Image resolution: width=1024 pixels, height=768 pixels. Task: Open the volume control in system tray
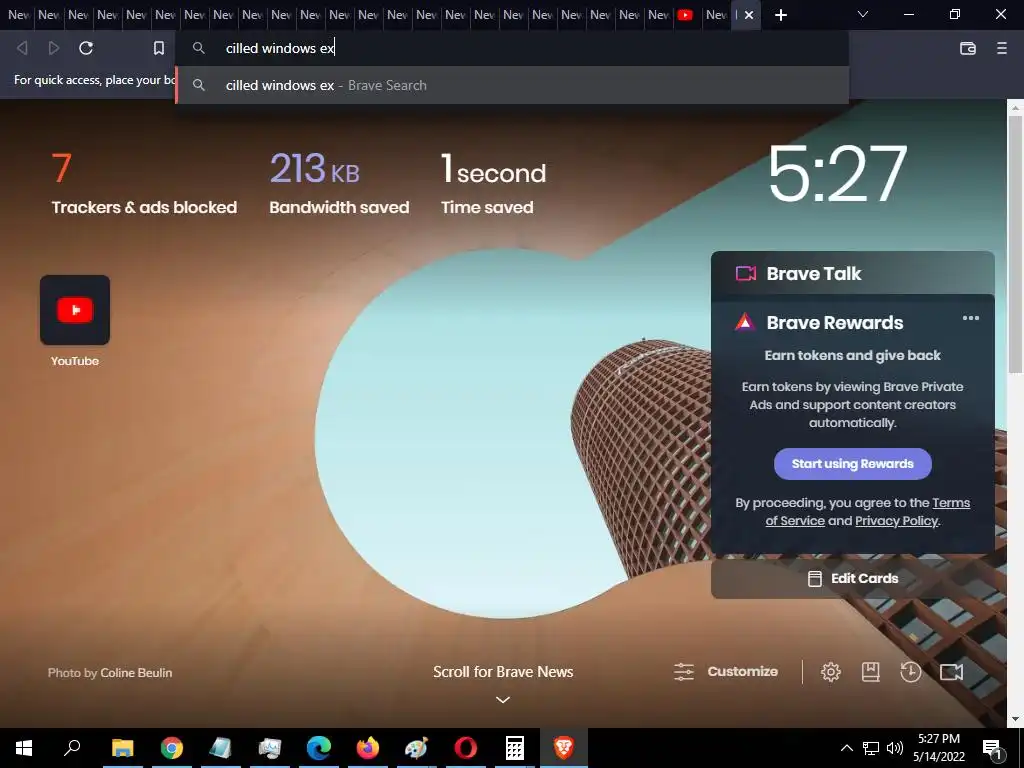tap(895, 748)
